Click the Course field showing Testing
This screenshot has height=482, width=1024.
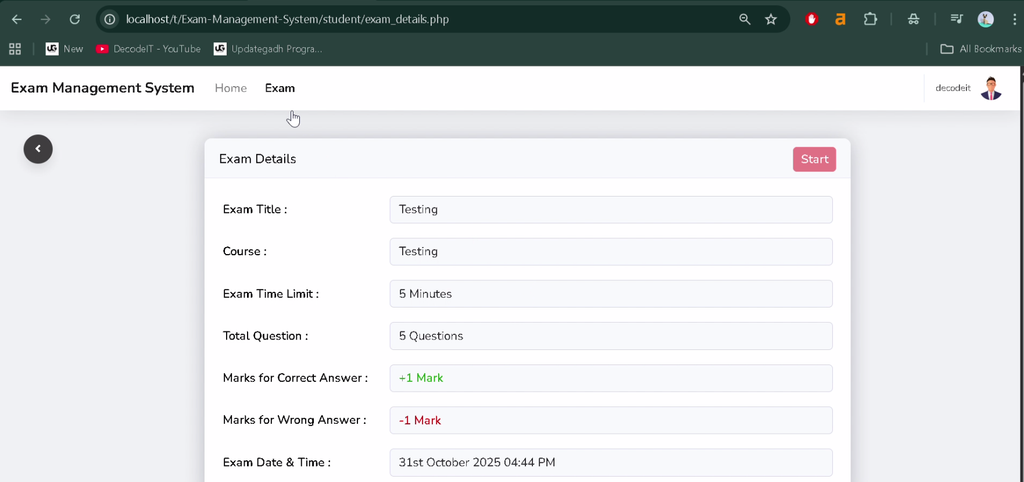tap(611, 251)
